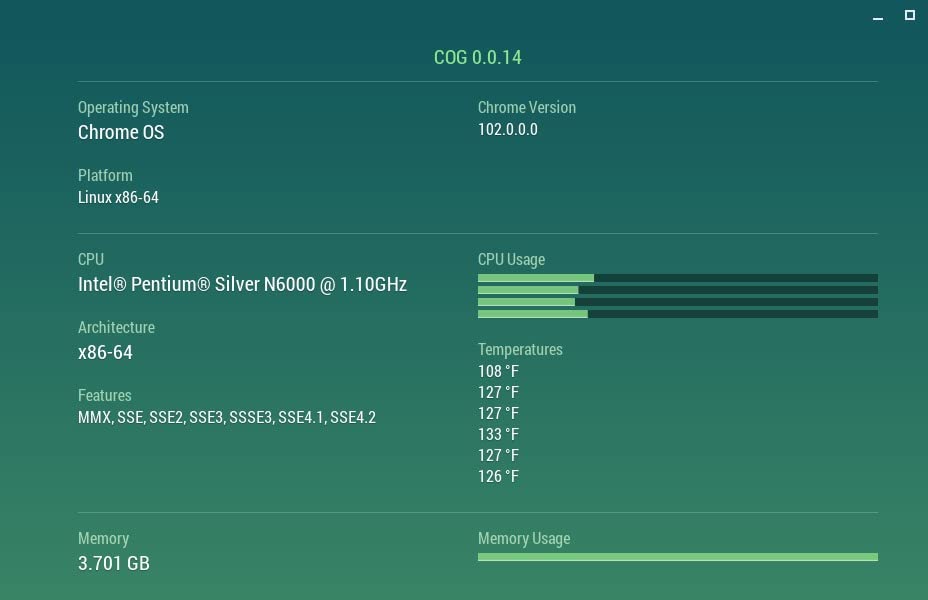Click the COG 0.0.14 title
The width and height of the screenshot is (928, 600).
[x=478, y=57]
